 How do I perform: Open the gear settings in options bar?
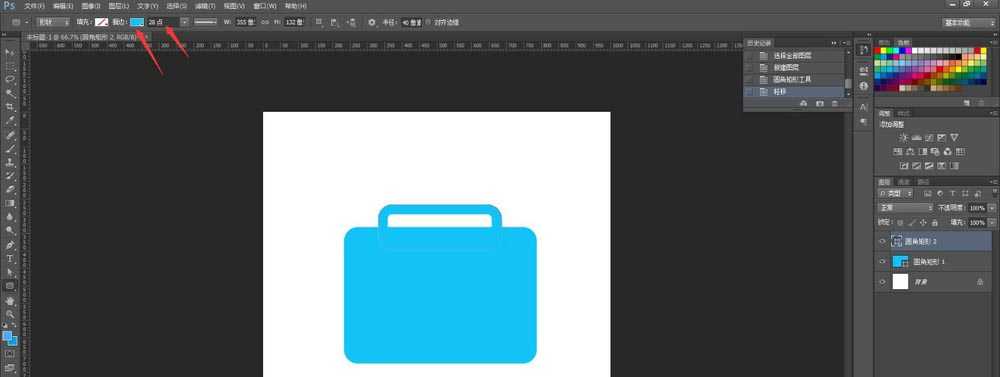(372, 22)
